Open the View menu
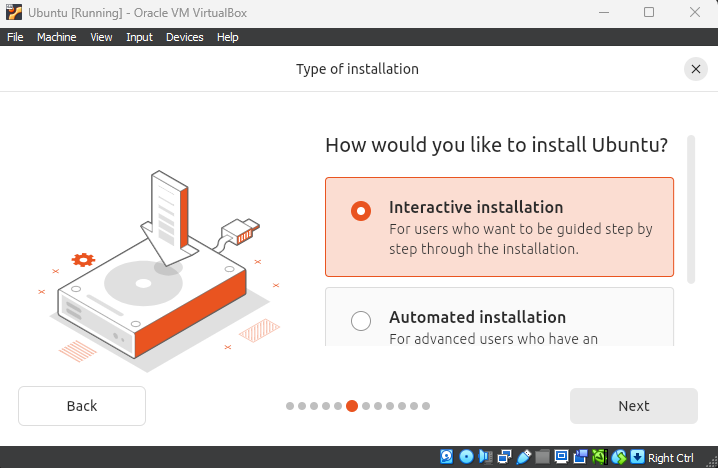 click(x=101, y=37)
